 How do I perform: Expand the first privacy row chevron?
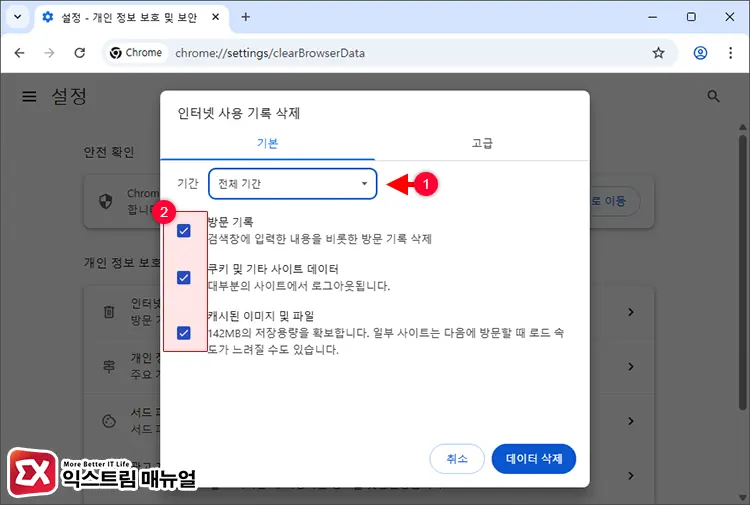(x=631, y=312)
